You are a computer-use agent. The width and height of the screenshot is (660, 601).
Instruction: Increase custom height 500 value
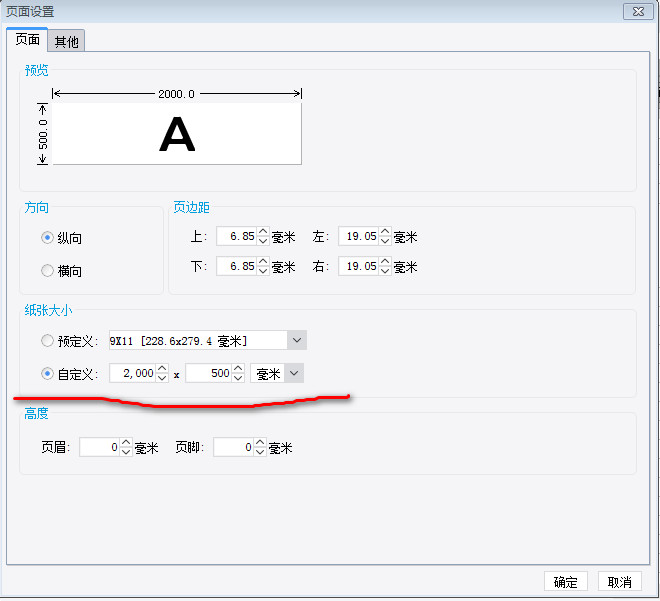coord(238,368)
